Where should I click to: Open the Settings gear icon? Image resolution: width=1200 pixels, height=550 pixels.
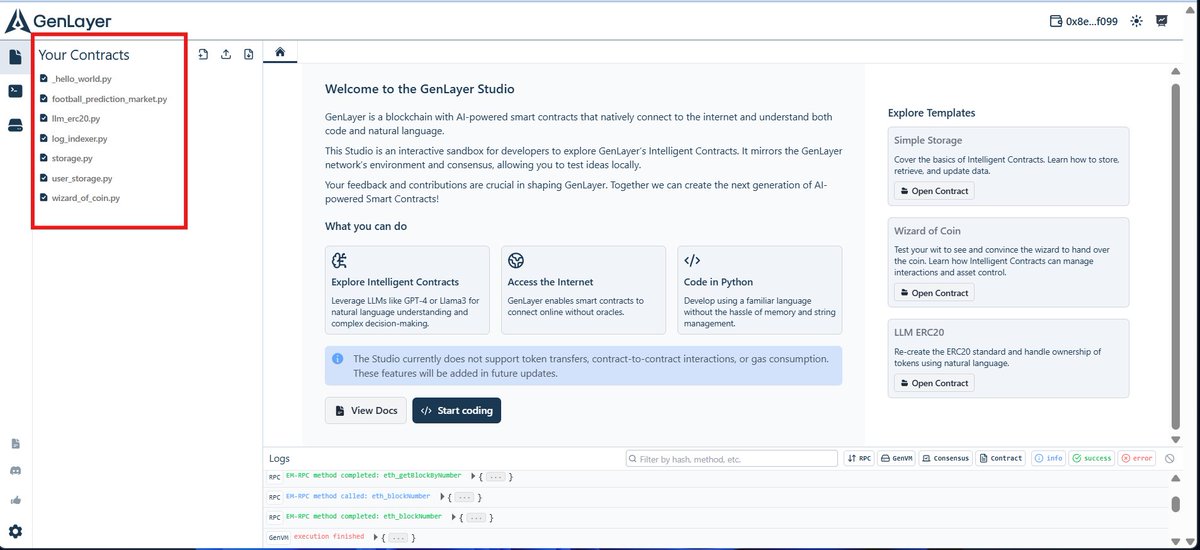point(15,531)
